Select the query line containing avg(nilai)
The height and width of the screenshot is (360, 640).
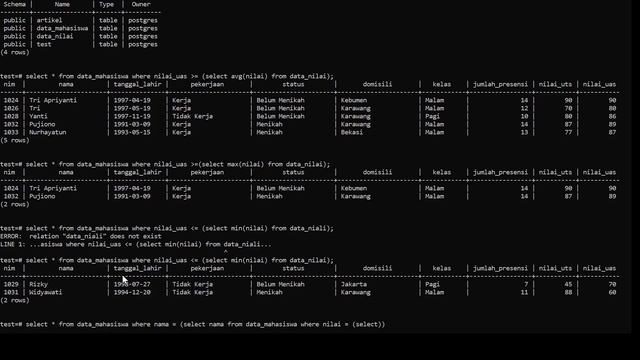[167, 76]
